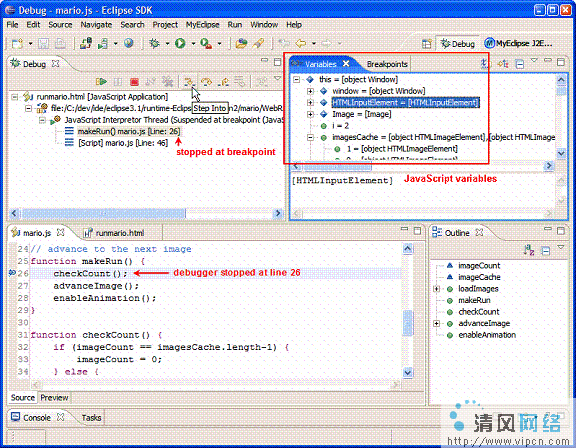This screenshot has height=448, width=576.
Task: Open the MyEclipse menu
Action: pyautogui.click(x=202, y=25)
